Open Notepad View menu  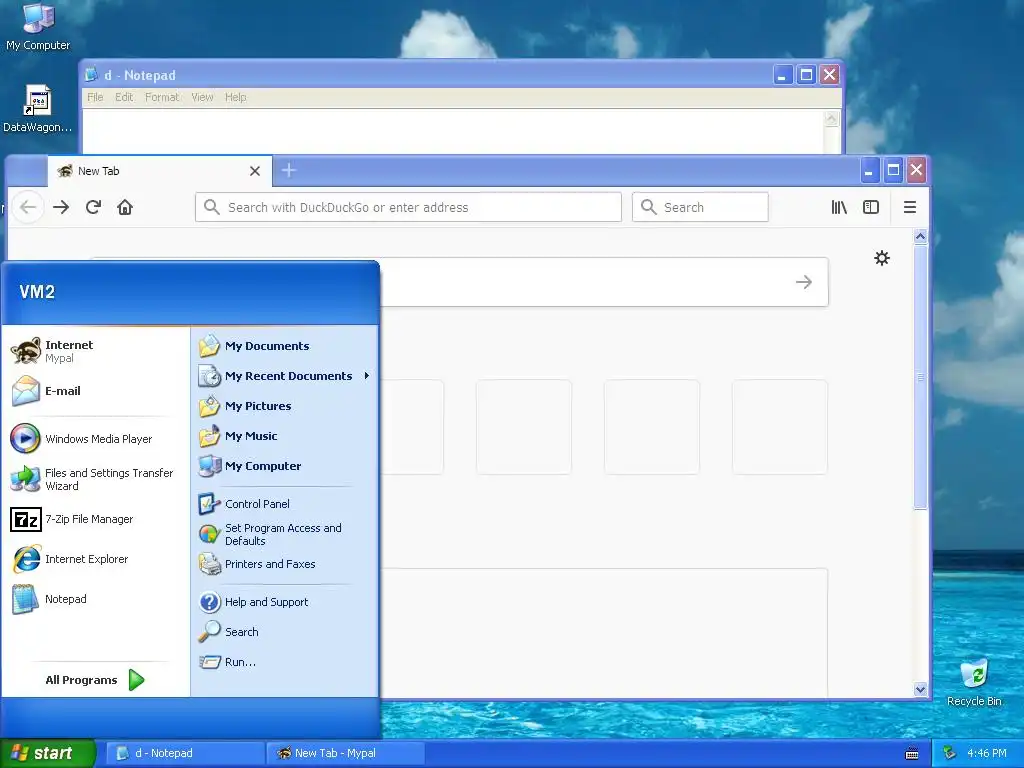tap(202, 97)
